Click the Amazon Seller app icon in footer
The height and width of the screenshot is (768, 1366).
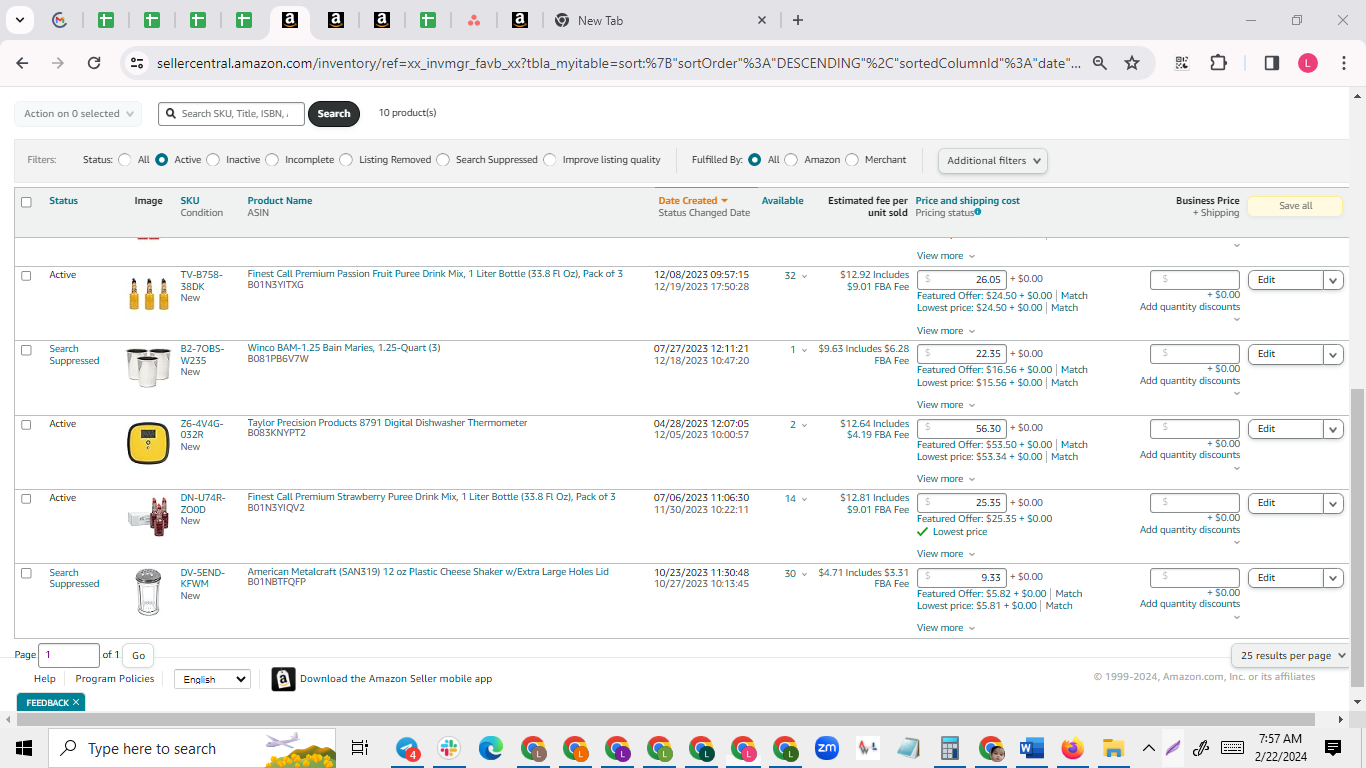(284, 679)
